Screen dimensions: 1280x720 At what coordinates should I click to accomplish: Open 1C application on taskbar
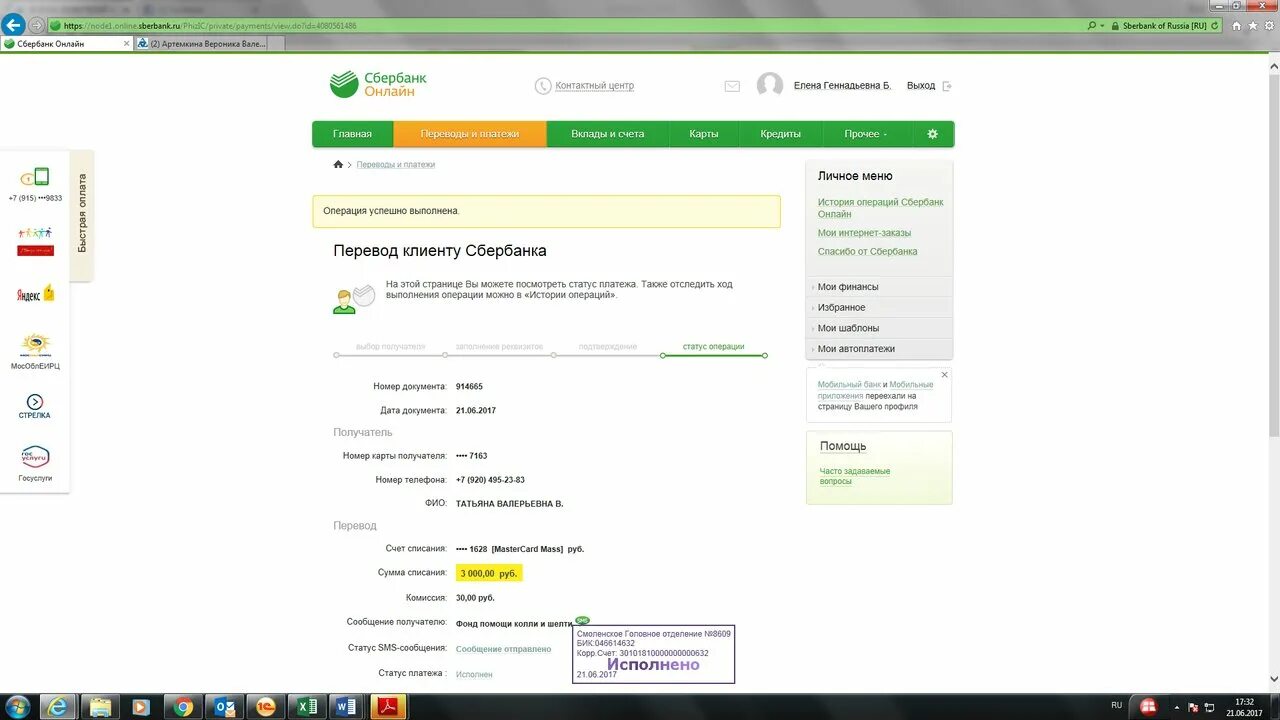pos(265,707)
